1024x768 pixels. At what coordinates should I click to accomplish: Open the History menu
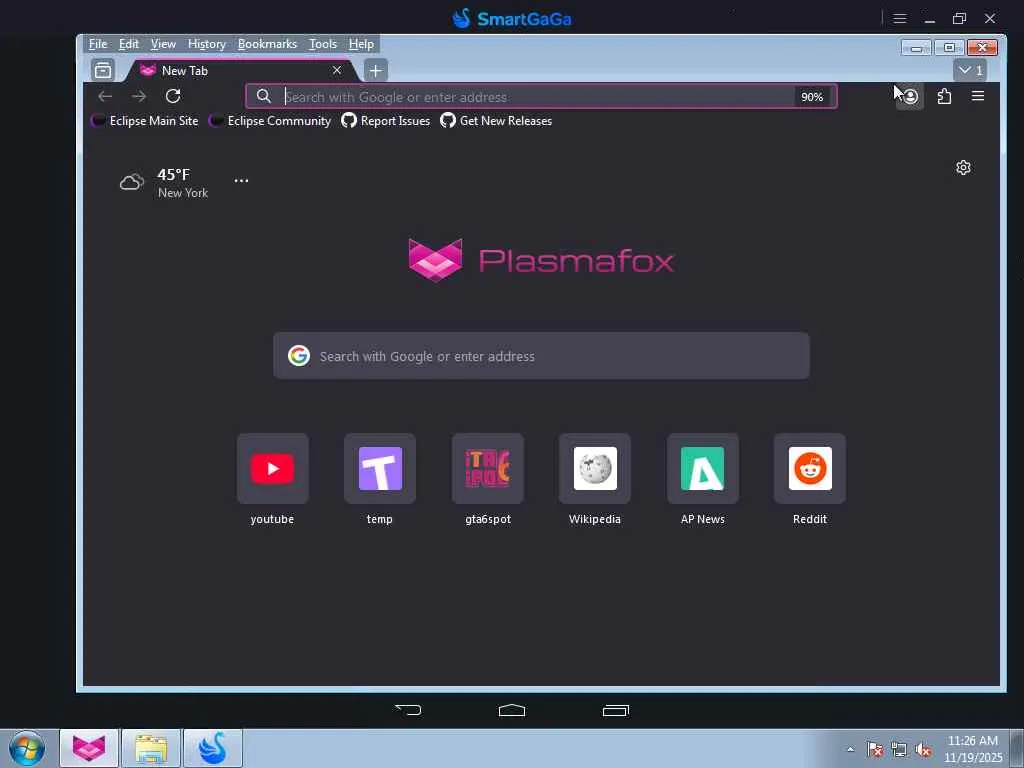click(x=206, y=44)
